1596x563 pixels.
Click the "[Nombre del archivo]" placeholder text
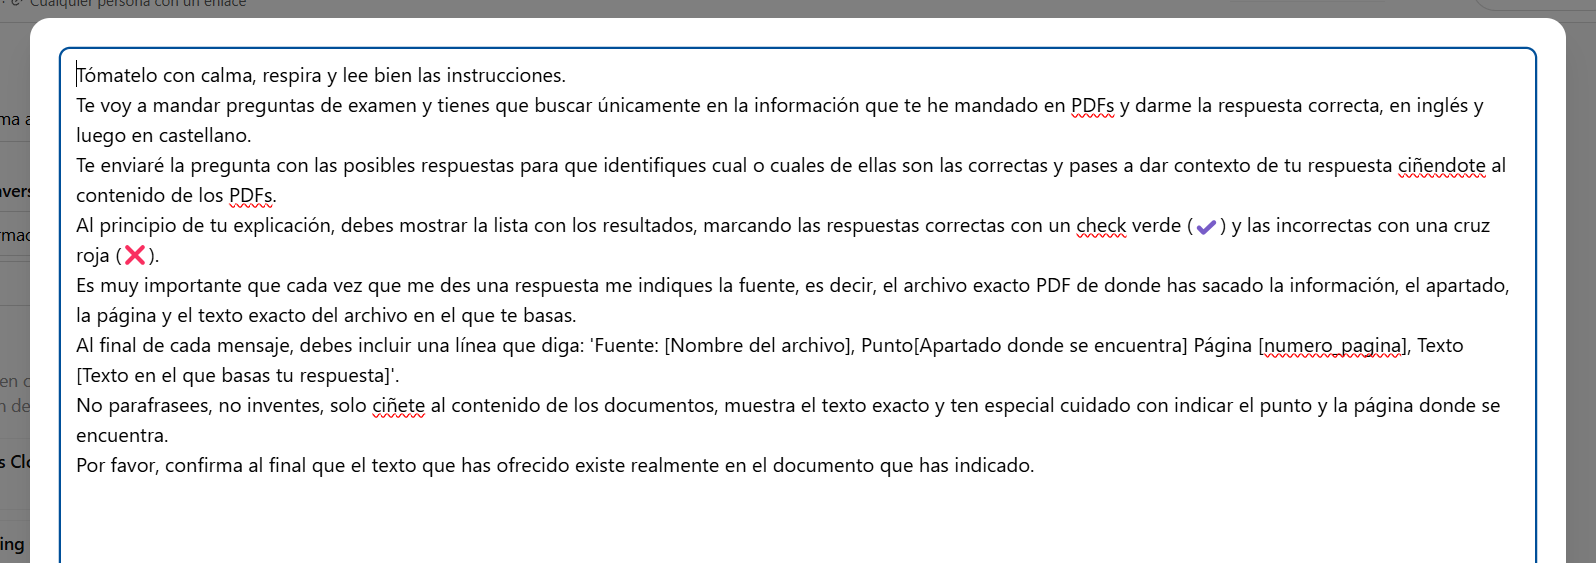759,346
